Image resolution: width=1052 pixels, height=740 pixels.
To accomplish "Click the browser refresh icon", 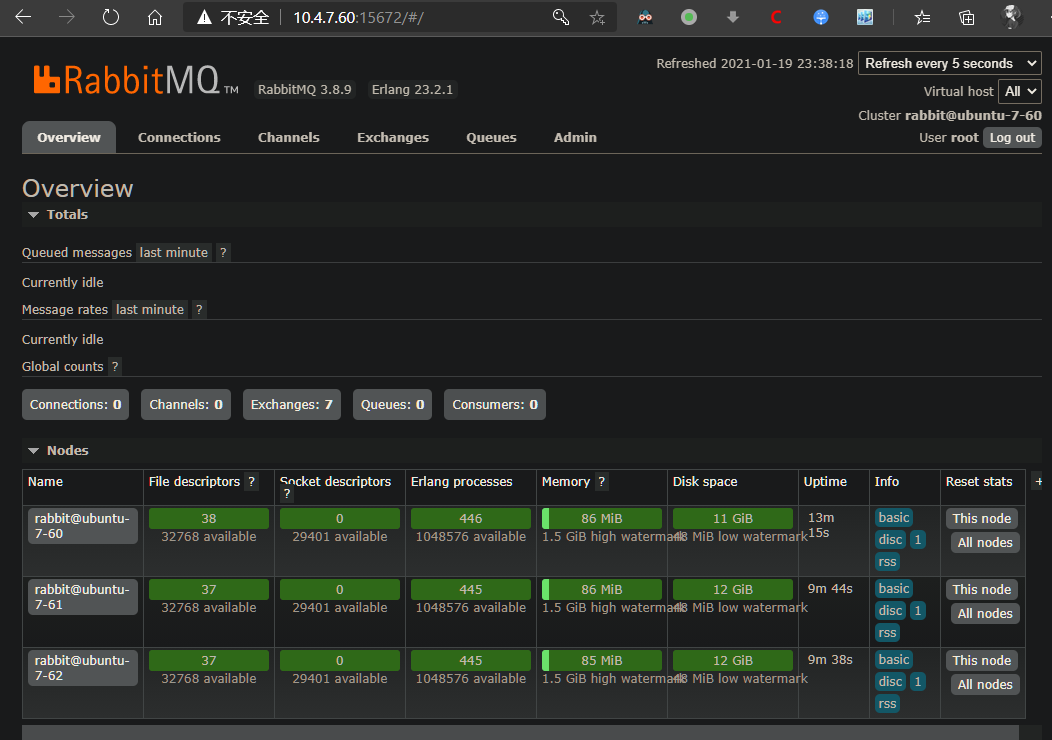I will pyautogui.click(x=111, y=17).
